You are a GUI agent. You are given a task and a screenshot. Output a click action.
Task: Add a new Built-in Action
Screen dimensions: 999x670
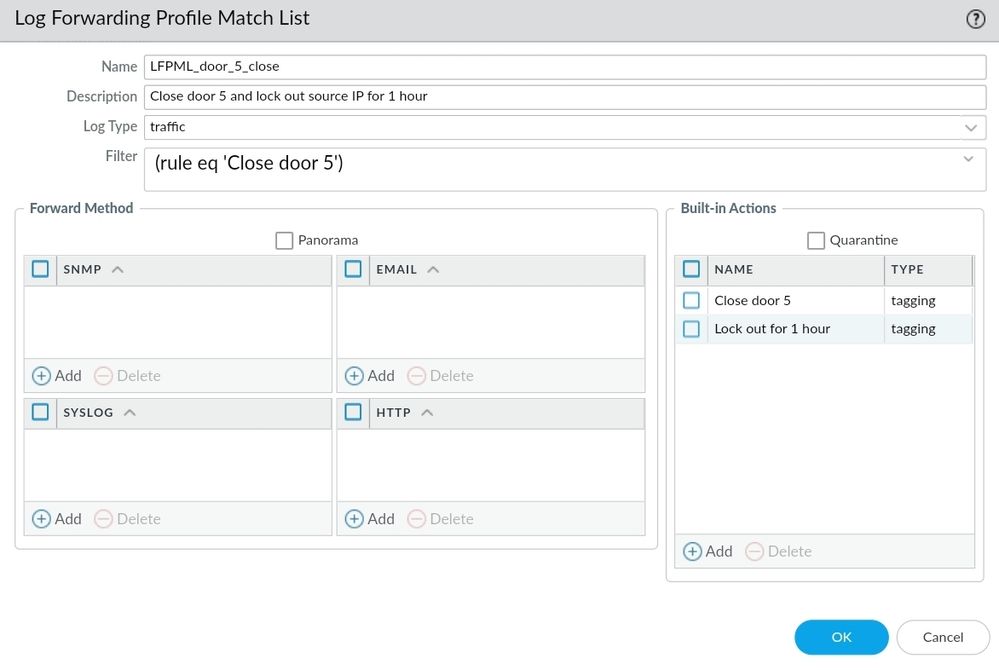(693, 551)
